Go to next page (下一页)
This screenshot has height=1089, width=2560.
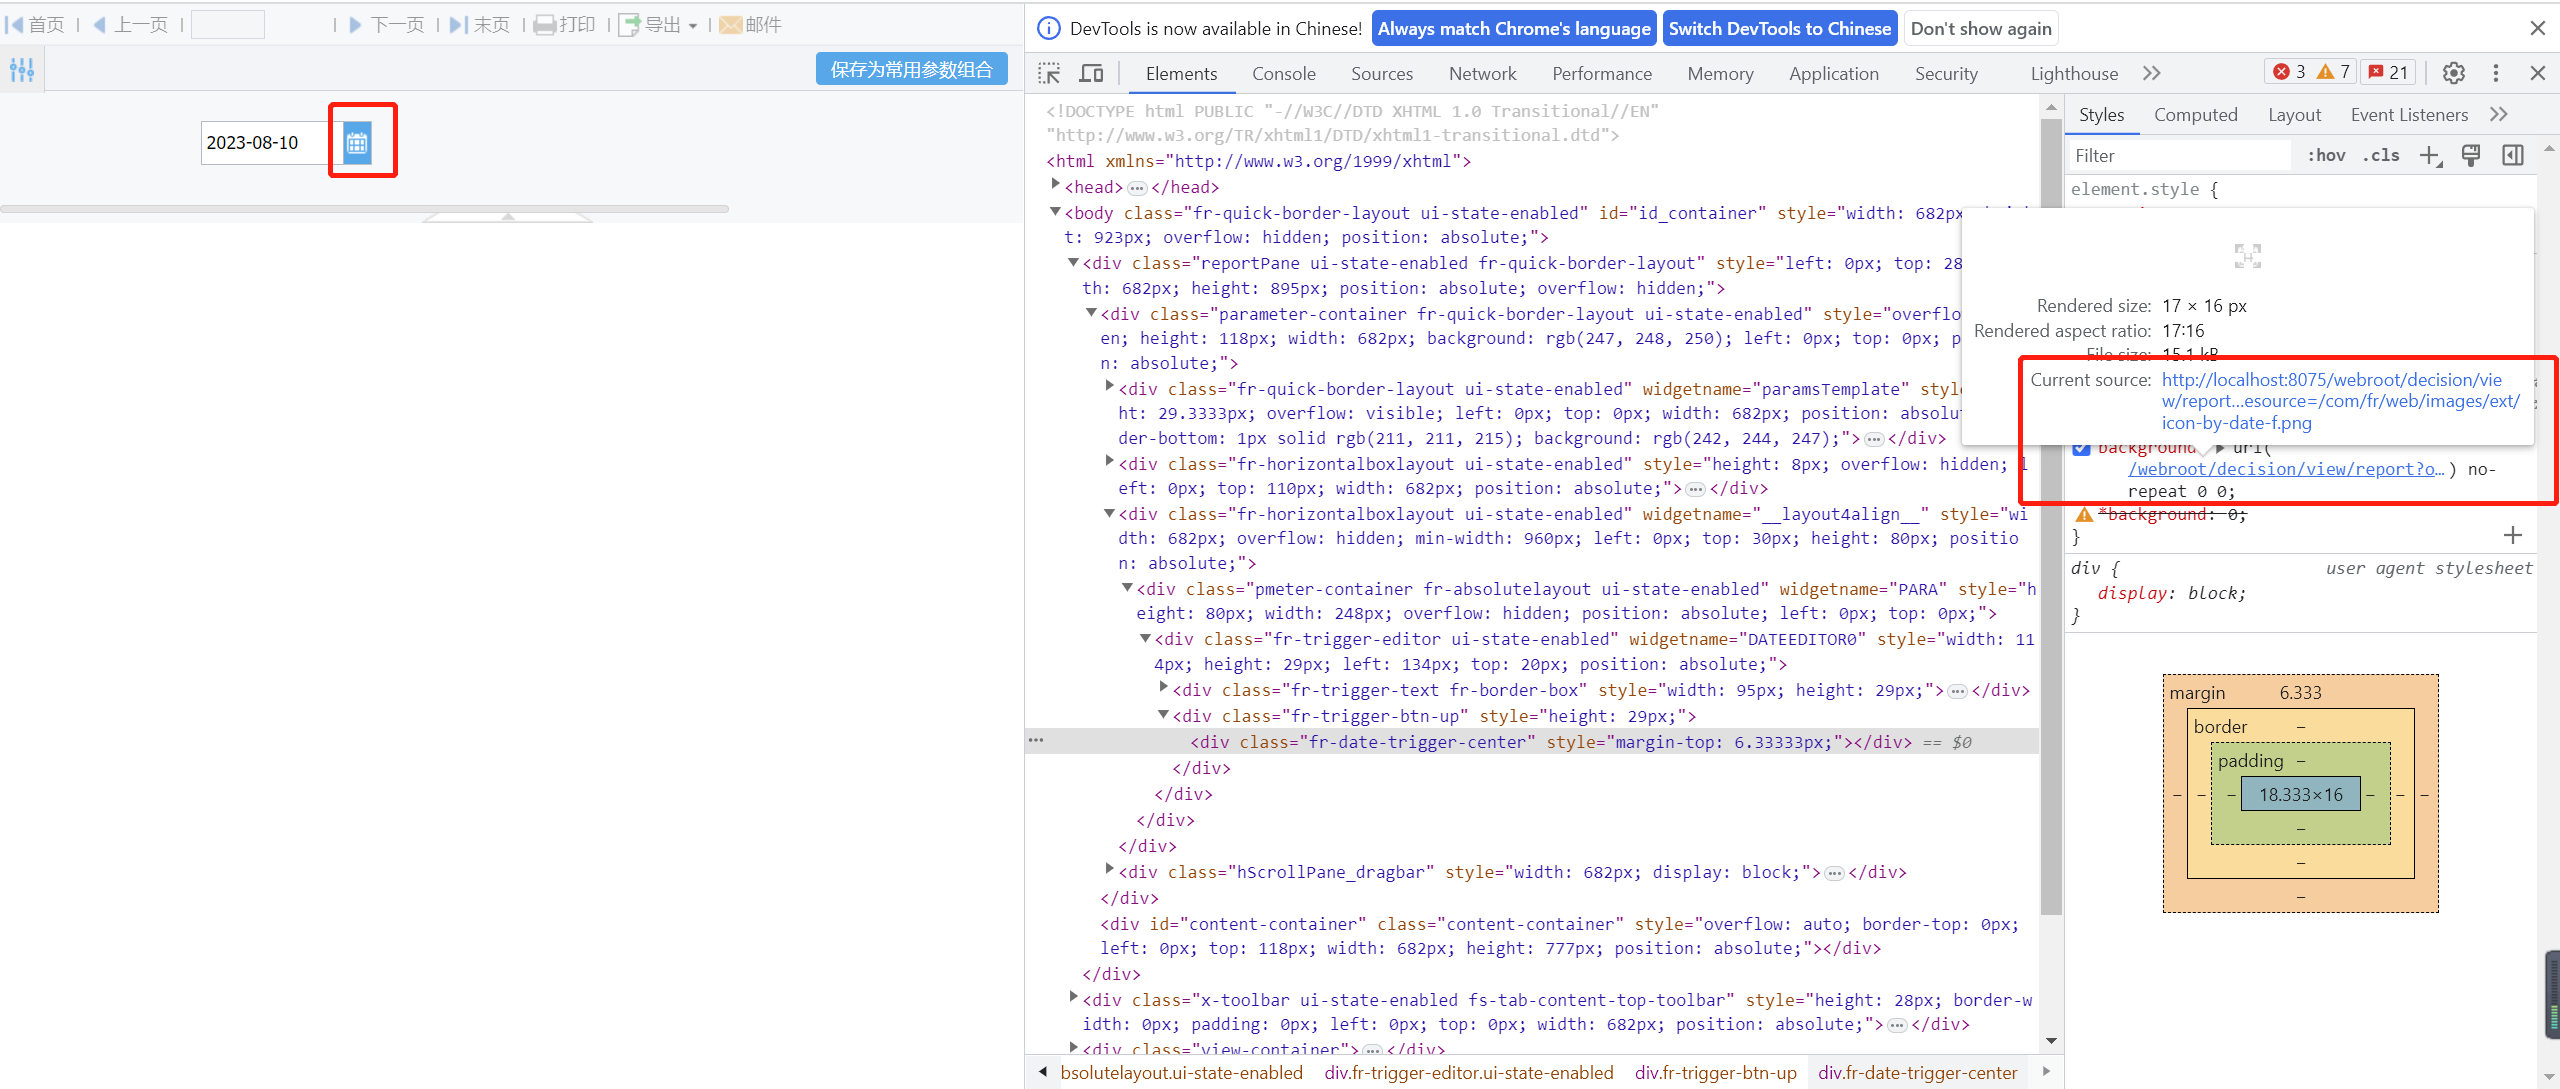pos(387,25)
